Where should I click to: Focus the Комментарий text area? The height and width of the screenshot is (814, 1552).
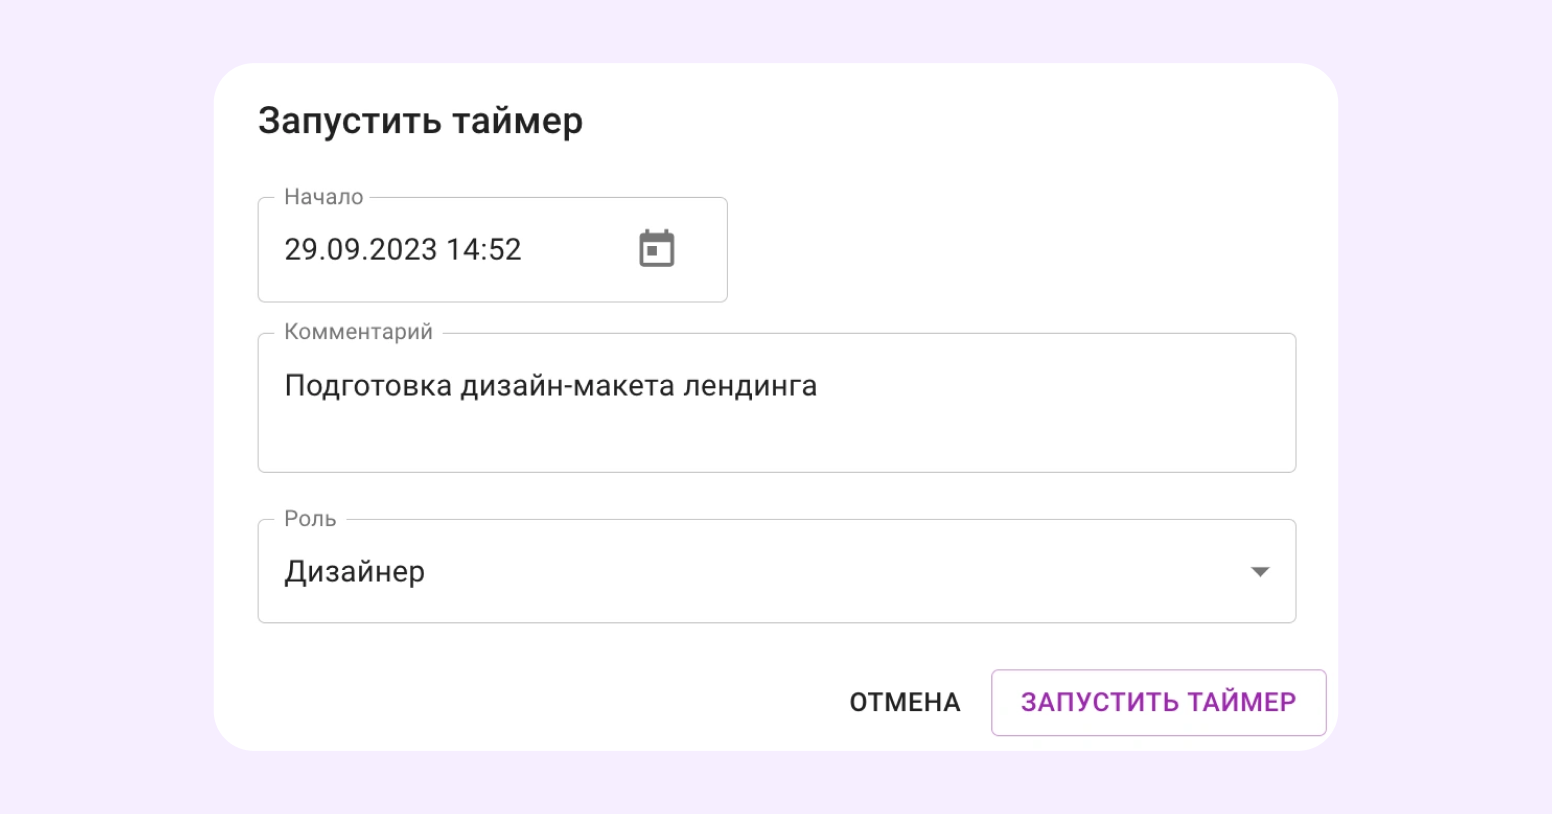pos(776,403)
